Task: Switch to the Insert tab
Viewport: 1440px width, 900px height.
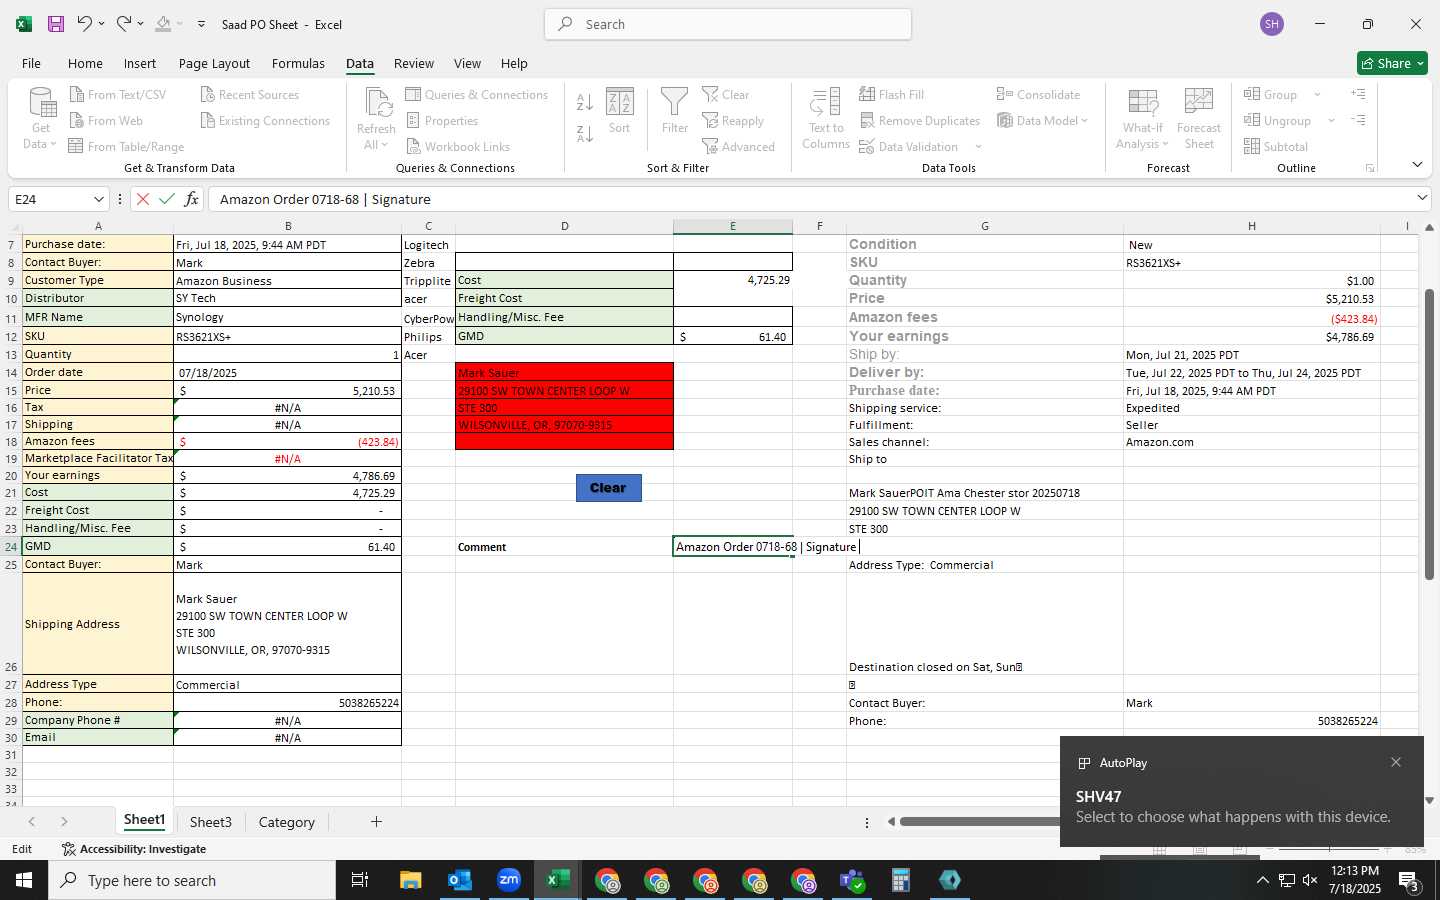Action: [140, 63]
